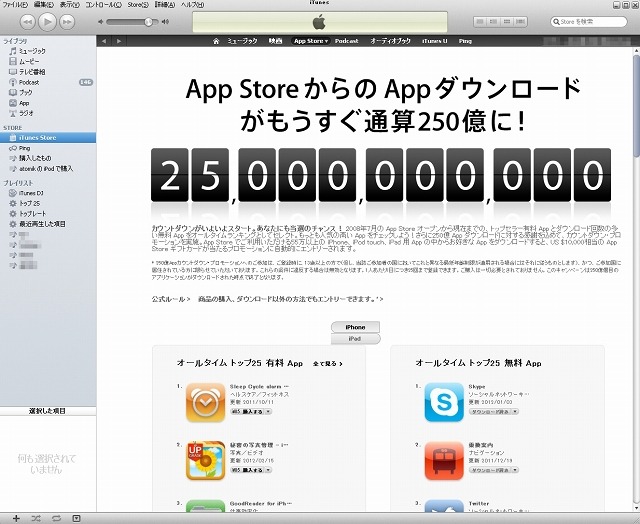Adjust the volume slider
Viewport: 640px width, 524px height.
[x=149, y=22]
